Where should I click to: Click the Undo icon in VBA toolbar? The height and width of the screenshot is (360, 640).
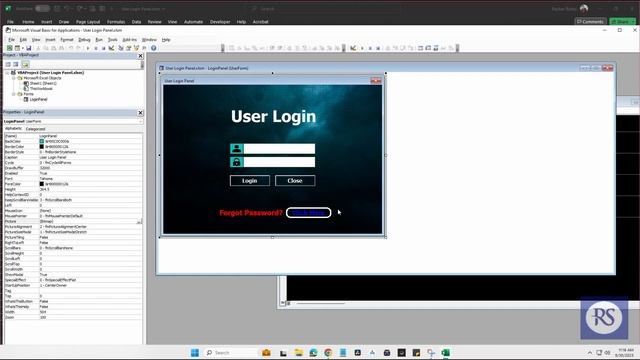tap(71, 48)
